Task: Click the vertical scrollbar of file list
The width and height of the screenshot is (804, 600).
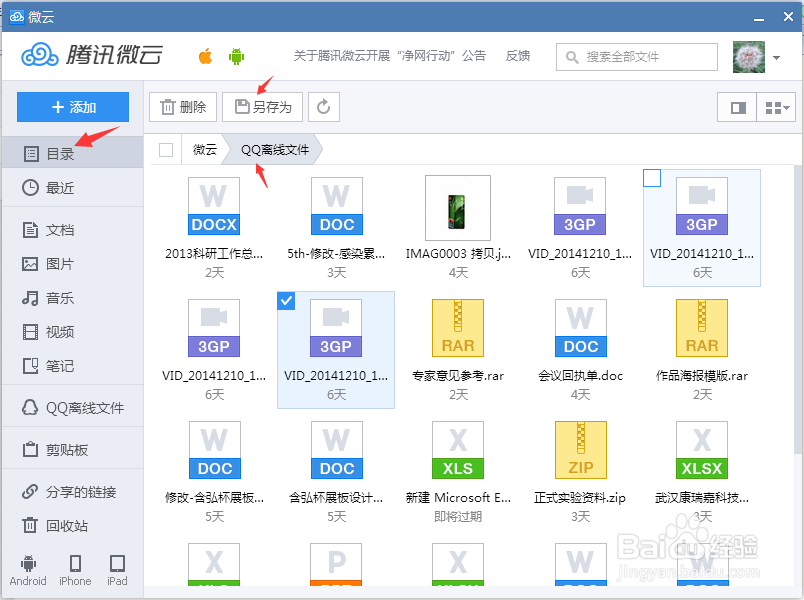Action: tap(798, 309)
